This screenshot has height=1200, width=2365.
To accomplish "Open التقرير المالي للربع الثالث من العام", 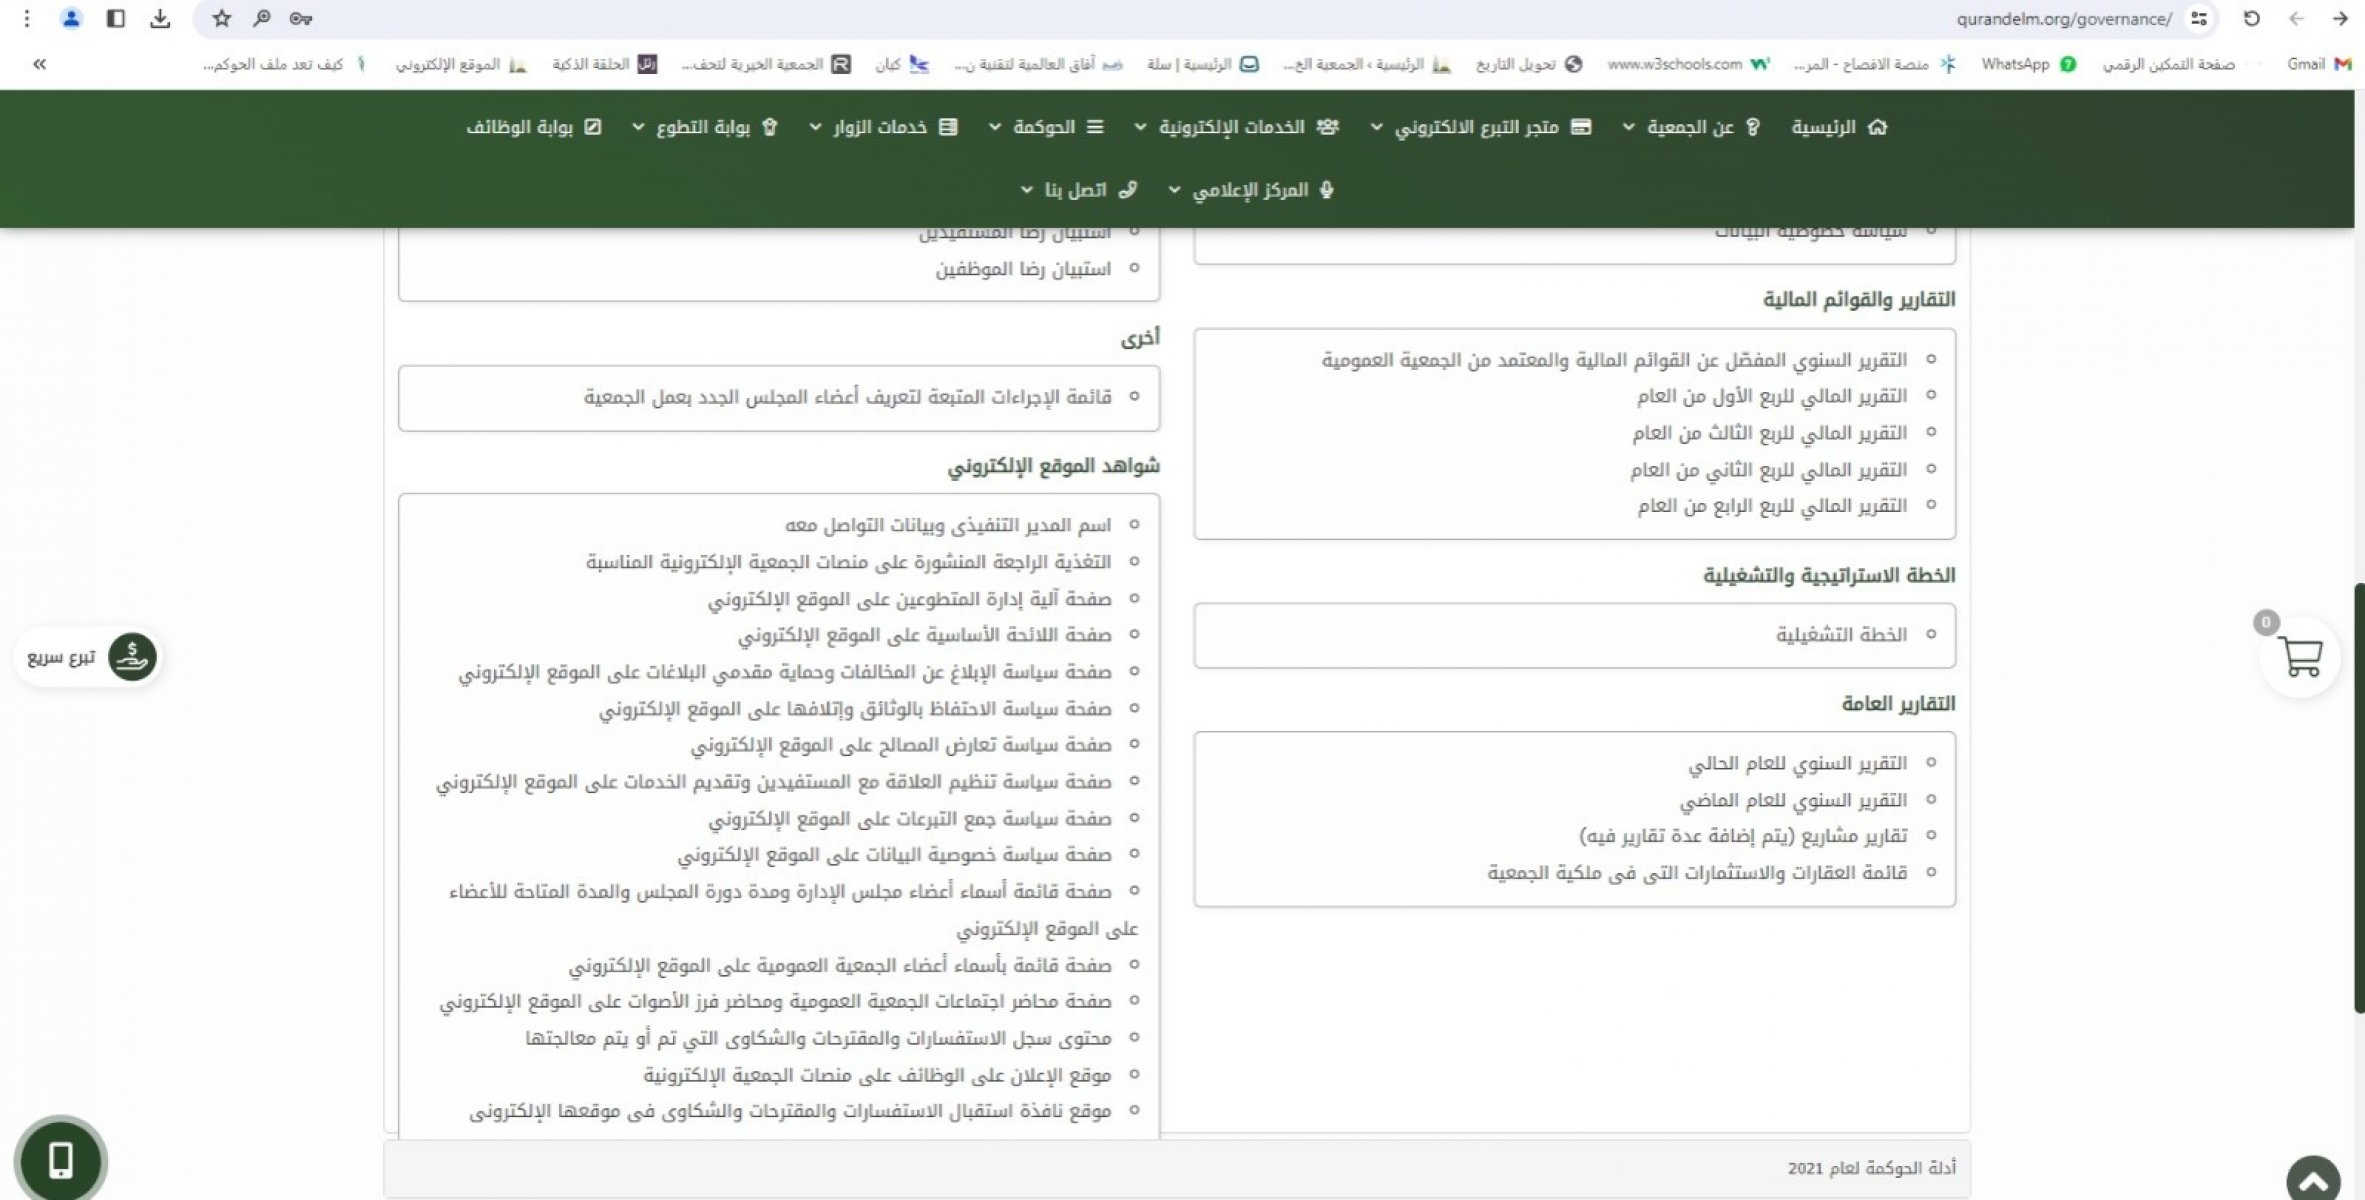I will (x=1769, y=434).
